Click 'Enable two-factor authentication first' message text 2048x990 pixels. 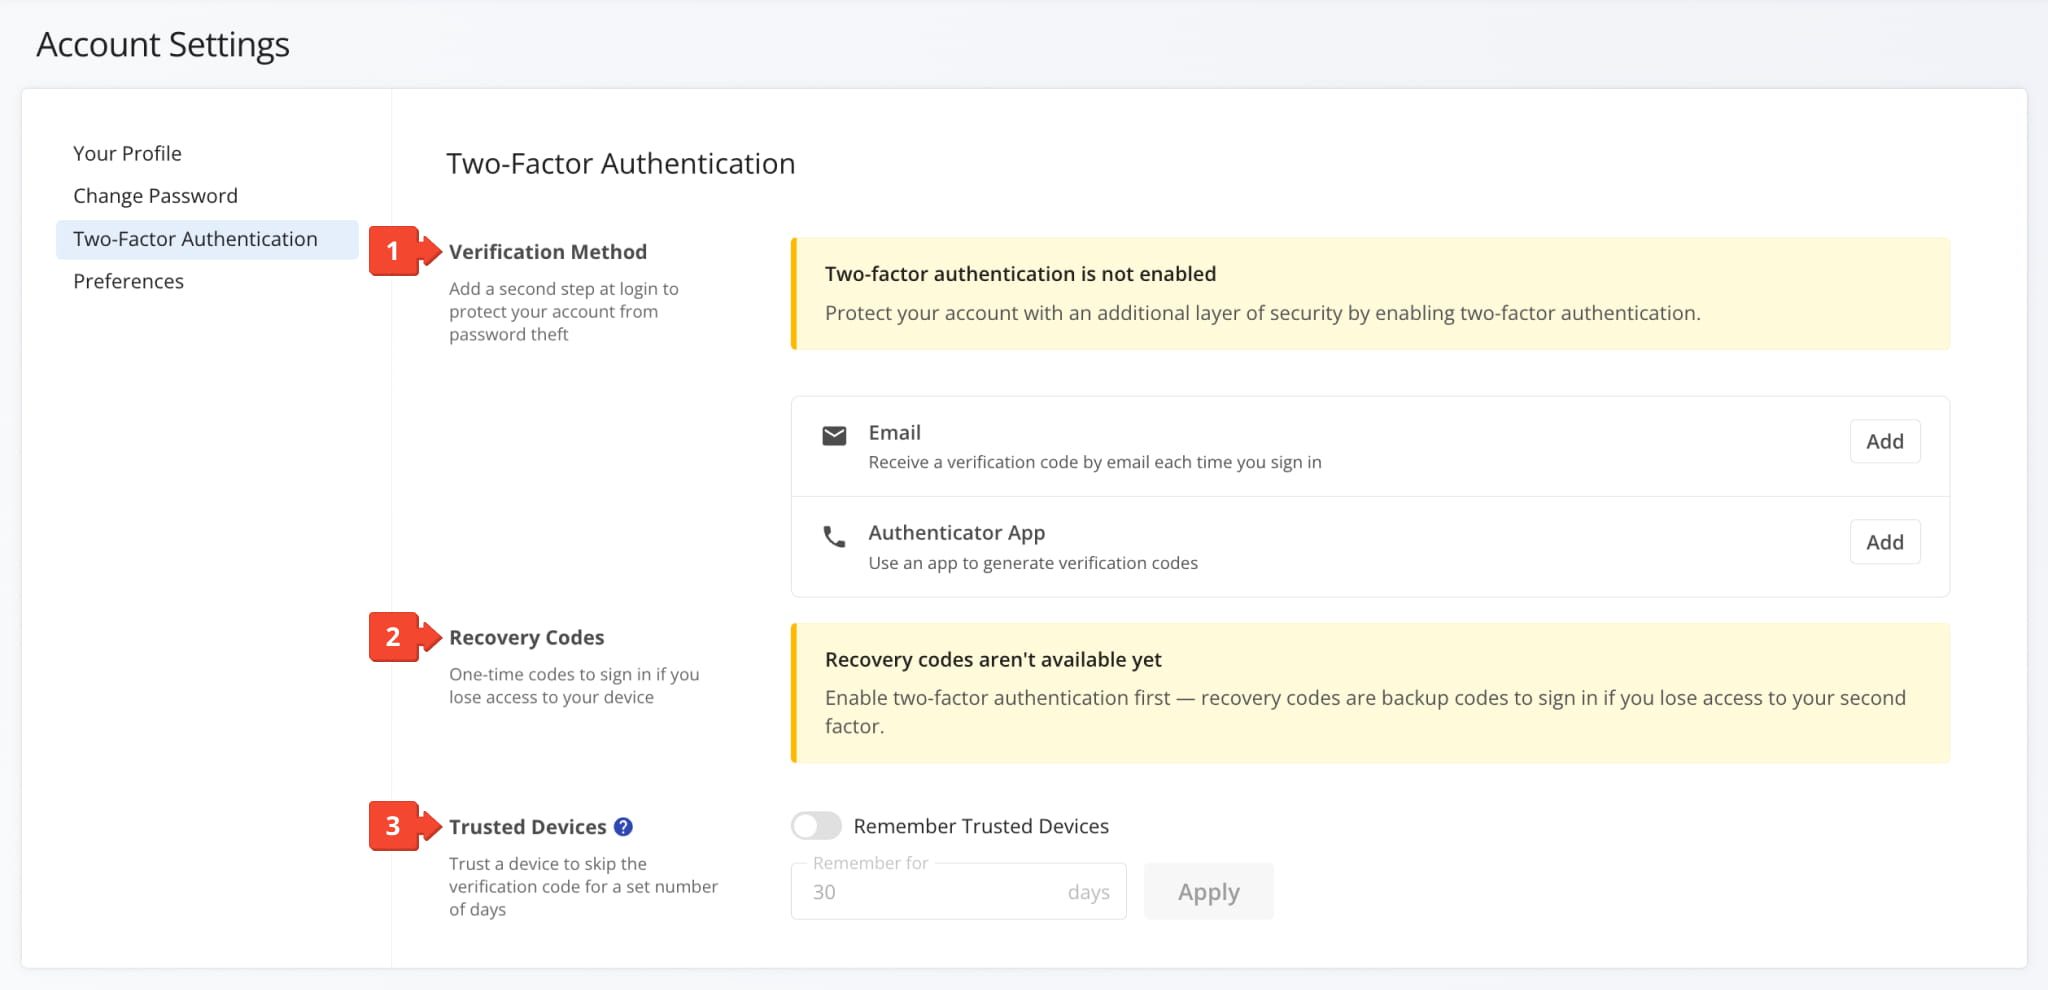1365,712
